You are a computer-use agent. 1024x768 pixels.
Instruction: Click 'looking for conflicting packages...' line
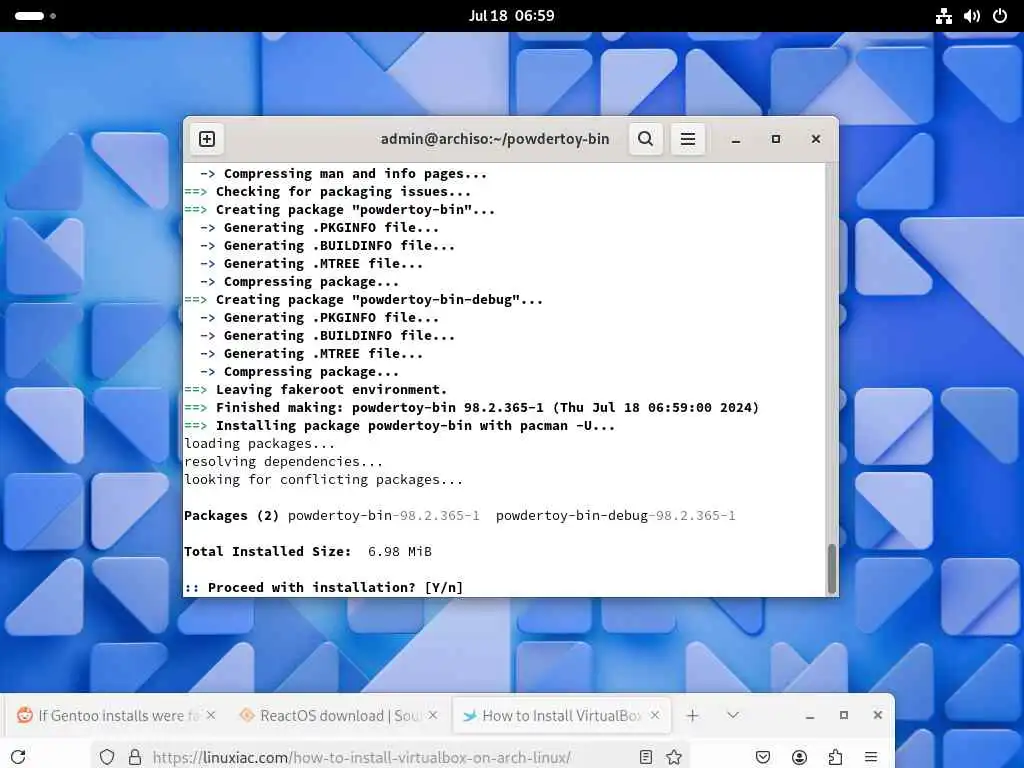click(x=323, y=479)
